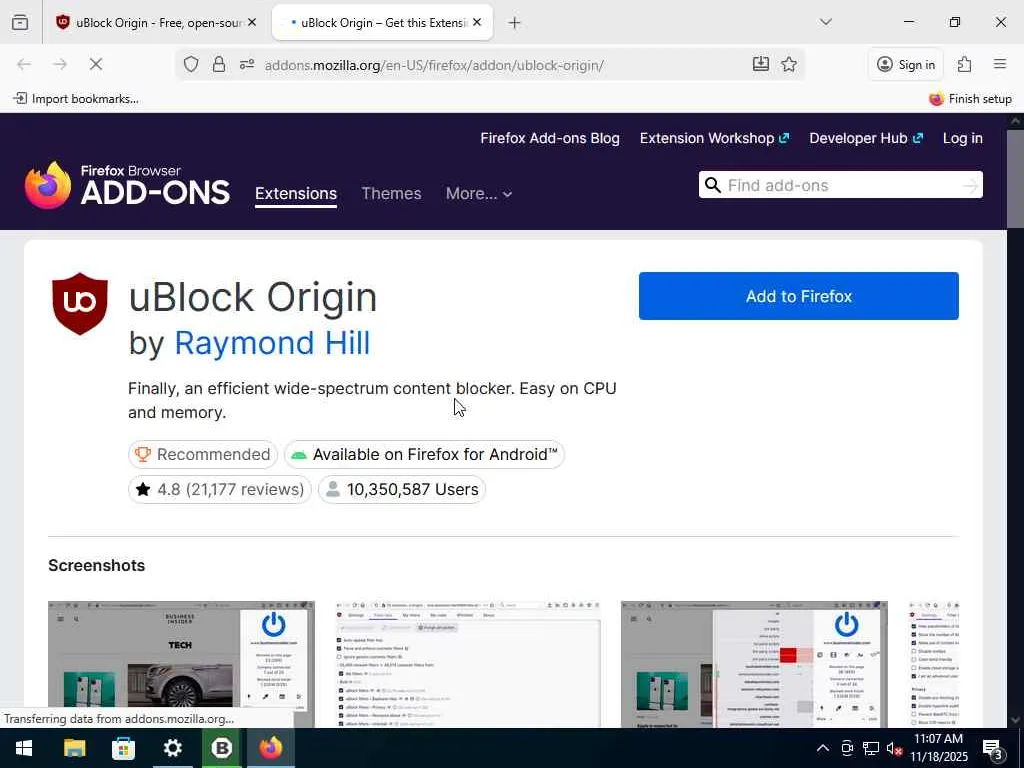Open the Firefox application menu
Image resolution: width=1024 pixels, height=768 pixels.
click(x=1000, y=64)
